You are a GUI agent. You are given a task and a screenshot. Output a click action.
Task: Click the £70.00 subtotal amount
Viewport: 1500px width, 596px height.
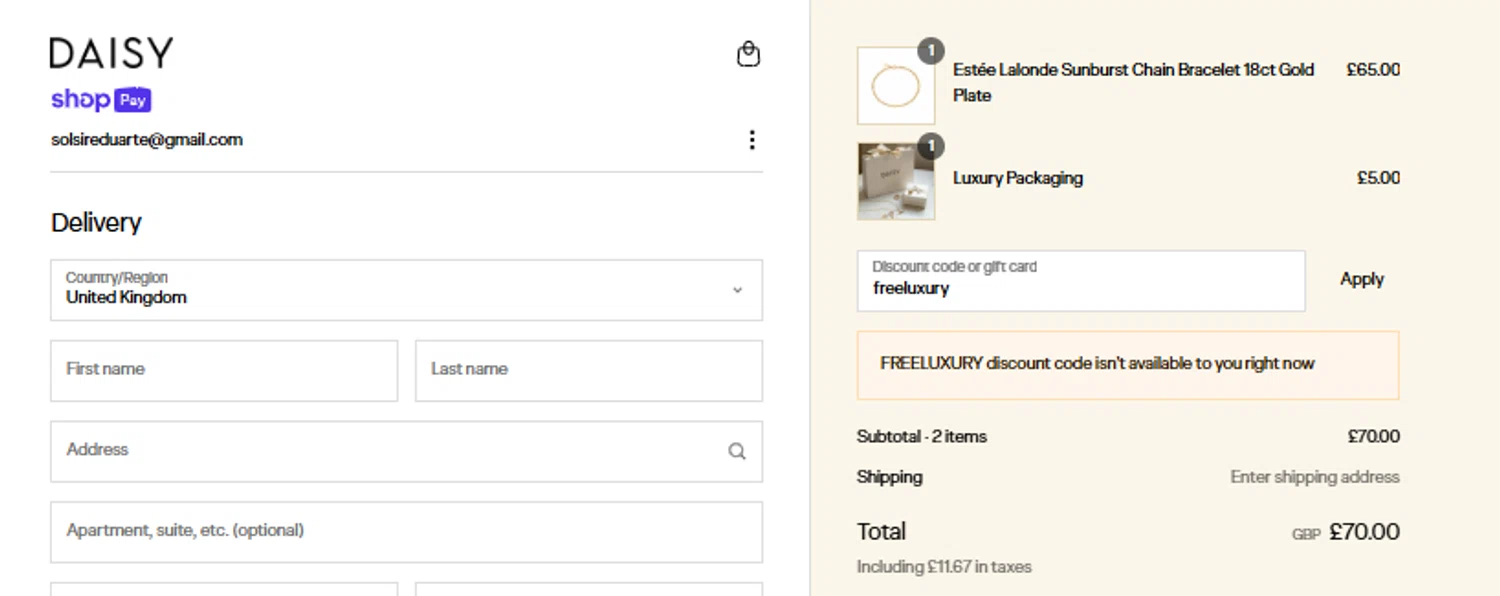1374,437
